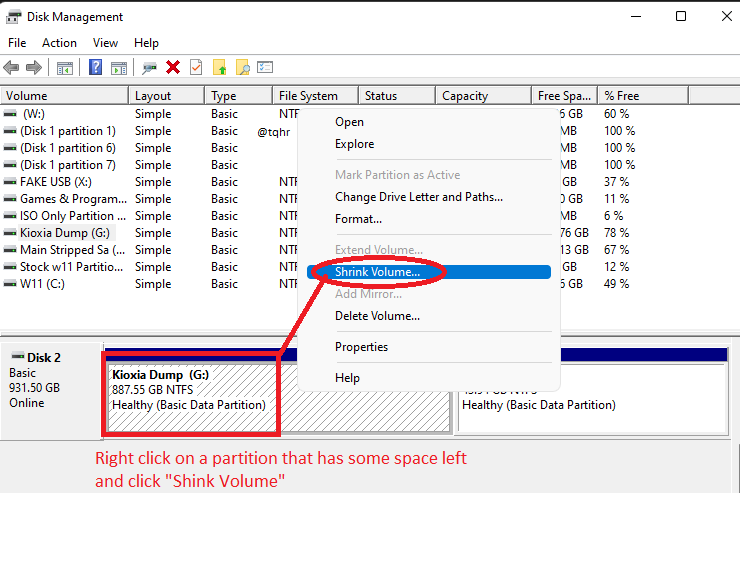
Task: Click the magnifier search toolbar icon
Action: click(x=242, y=68)
